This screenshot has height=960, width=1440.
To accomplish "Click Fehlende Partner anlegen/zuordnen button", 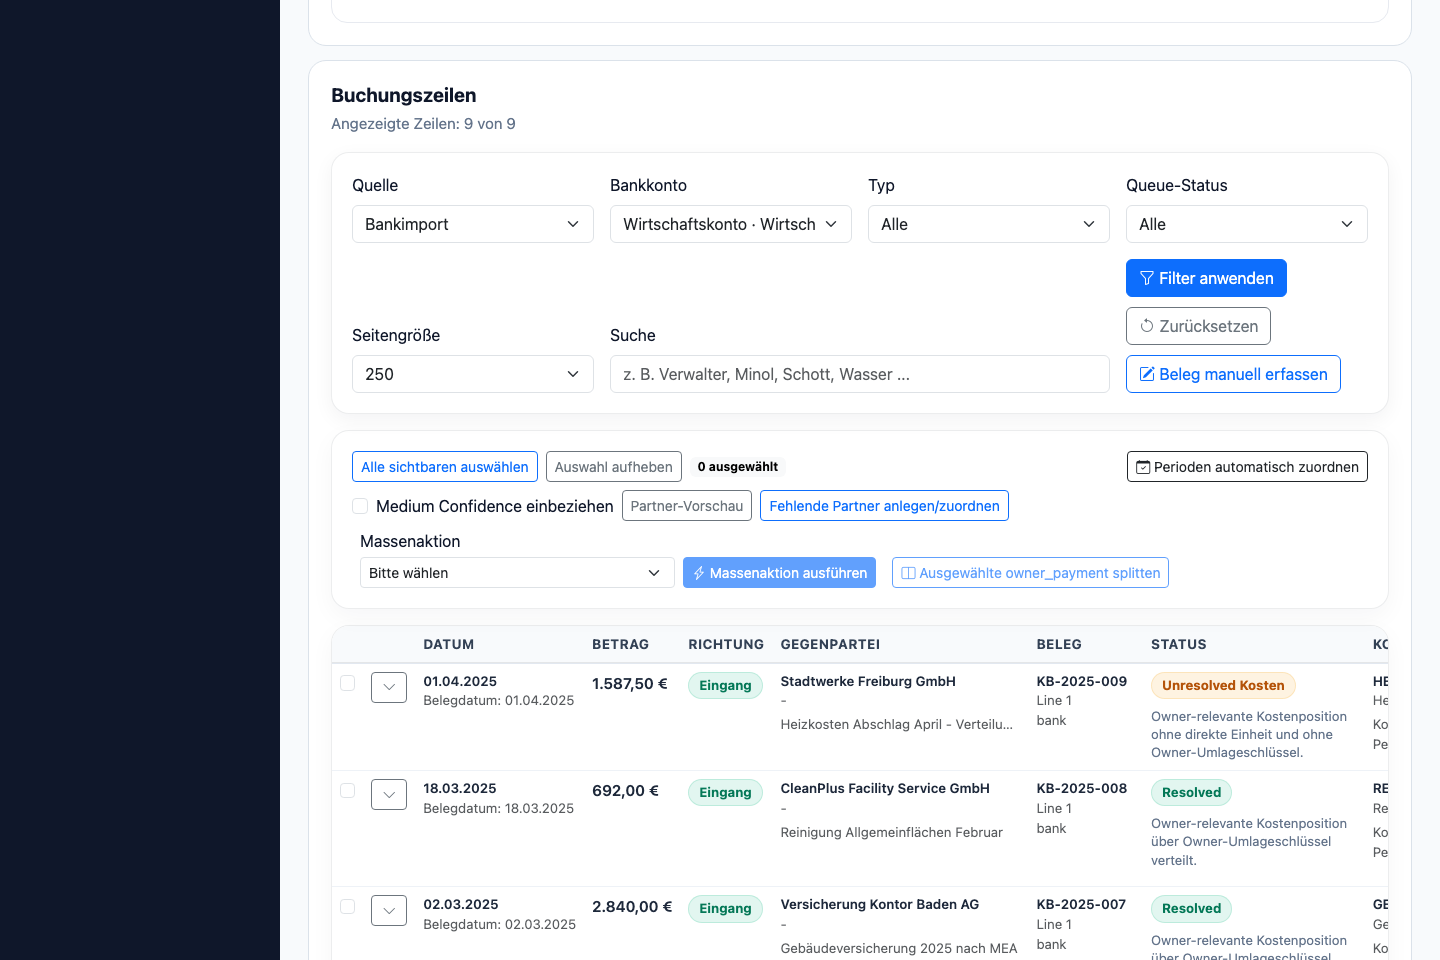I will [884, 506].
